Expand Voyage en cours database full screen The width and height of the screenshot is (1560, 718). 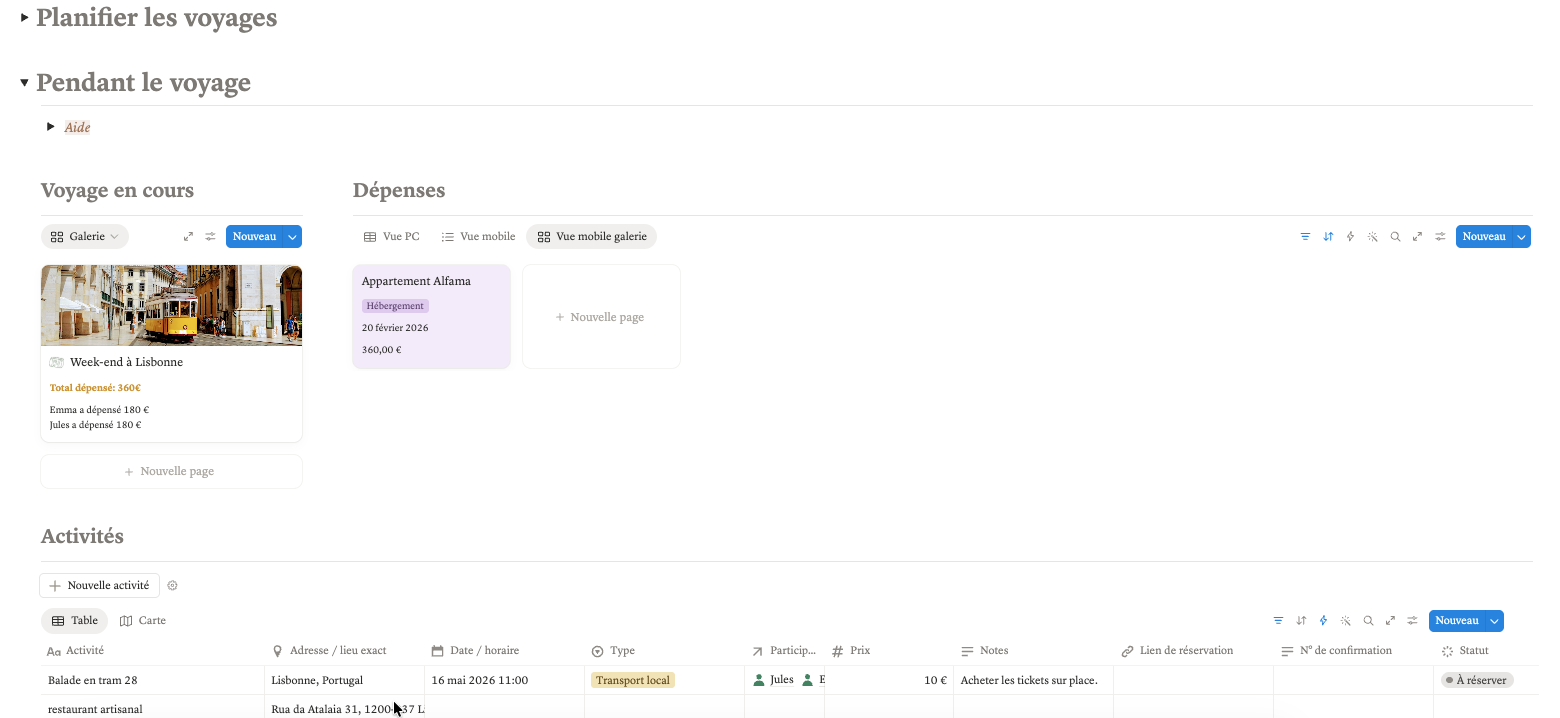click(188, 237)
